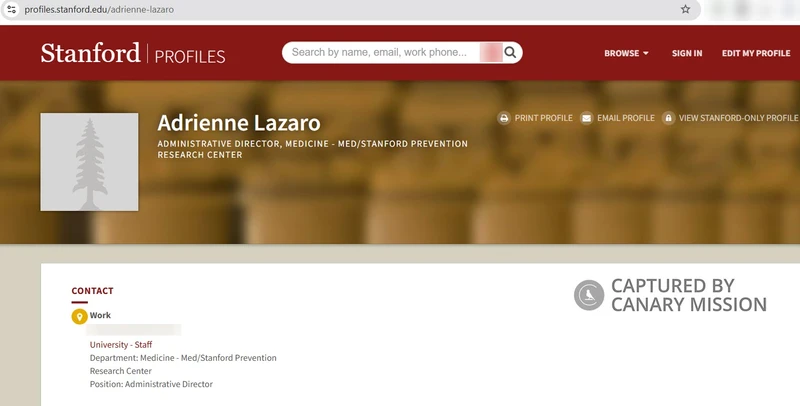Screen dimensions: 800x406
Task: Click the Print Profile link
Action: pyautogui.click(x=543, y=118)
